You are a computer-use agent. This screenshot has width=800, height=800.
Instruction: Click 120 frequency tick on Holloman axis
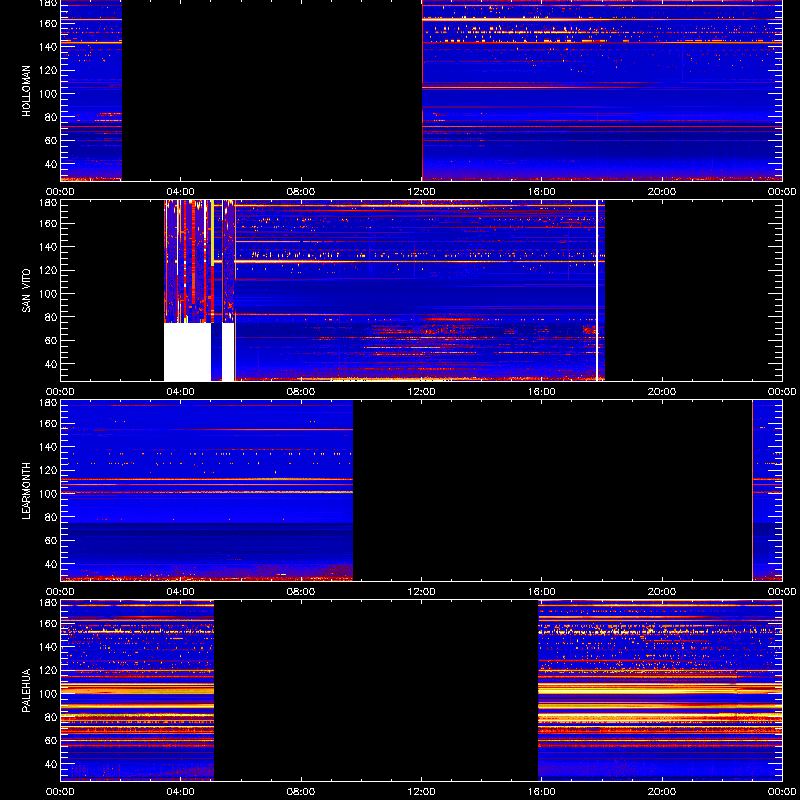(48, 70)
